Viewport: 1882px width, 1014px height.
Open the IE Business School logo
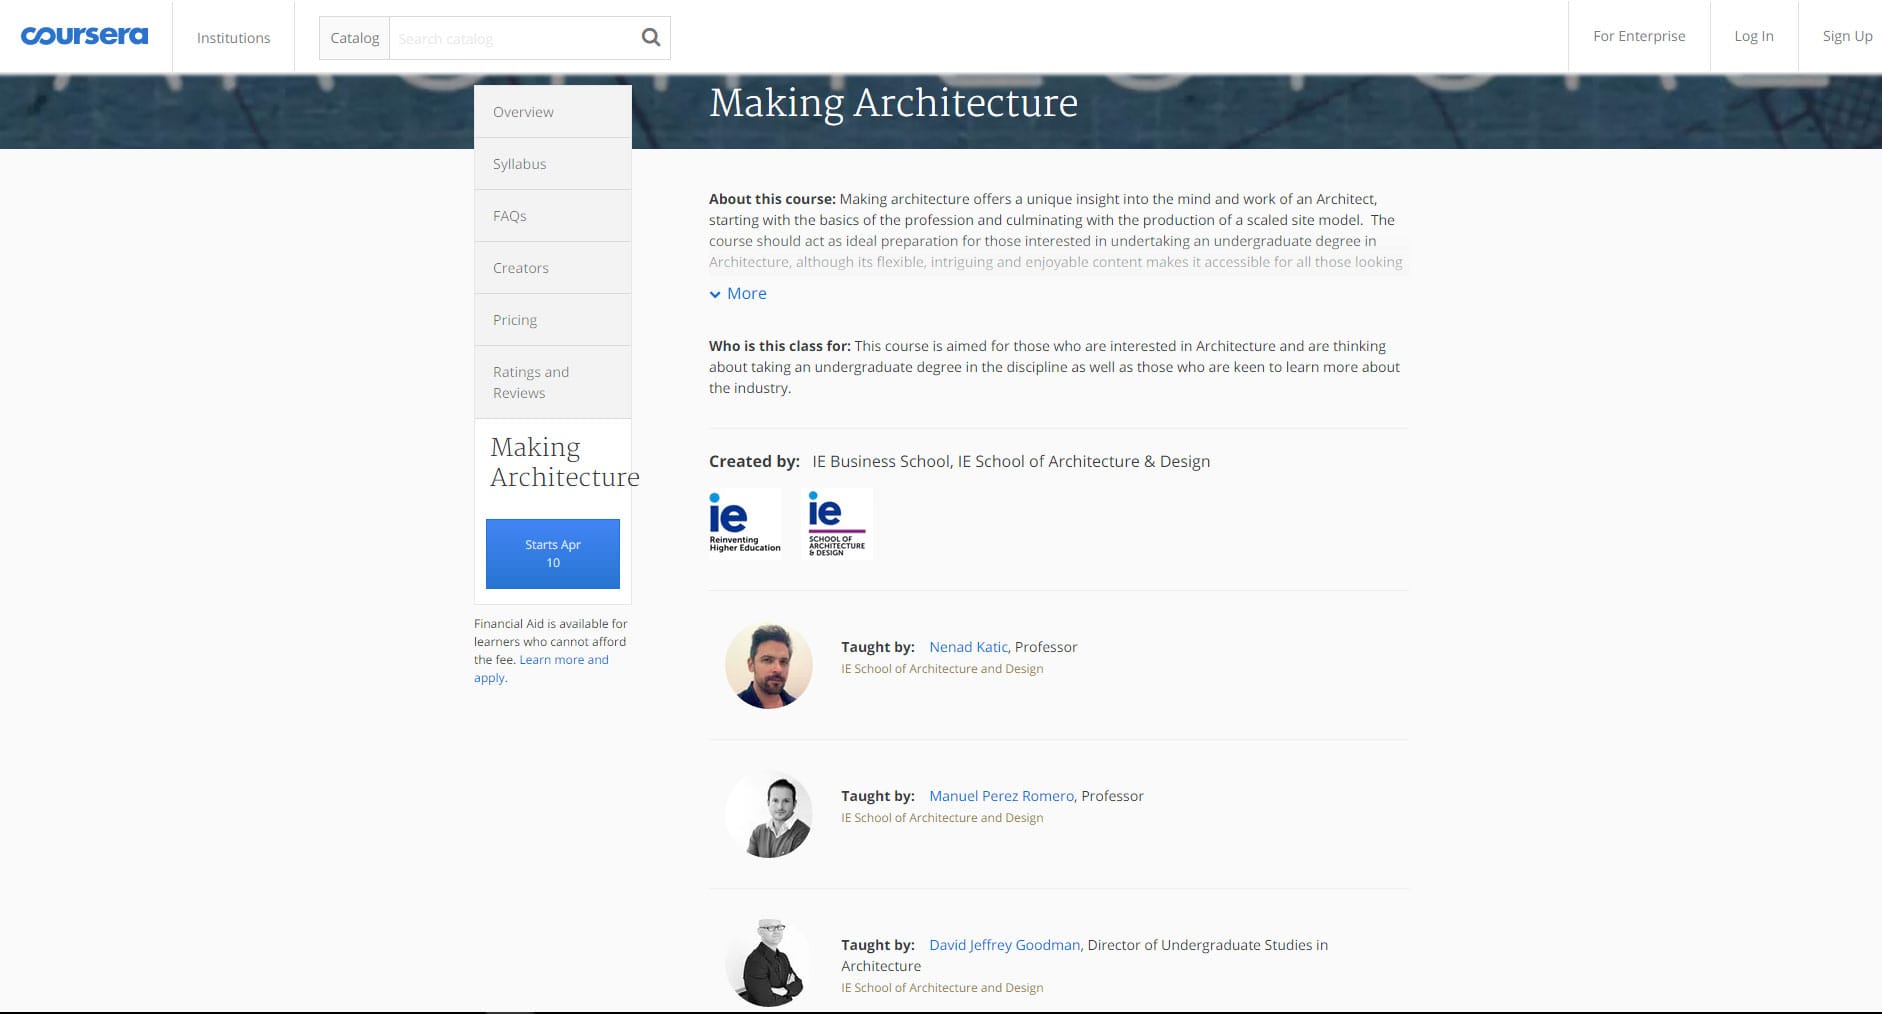(x=745, y=523)
